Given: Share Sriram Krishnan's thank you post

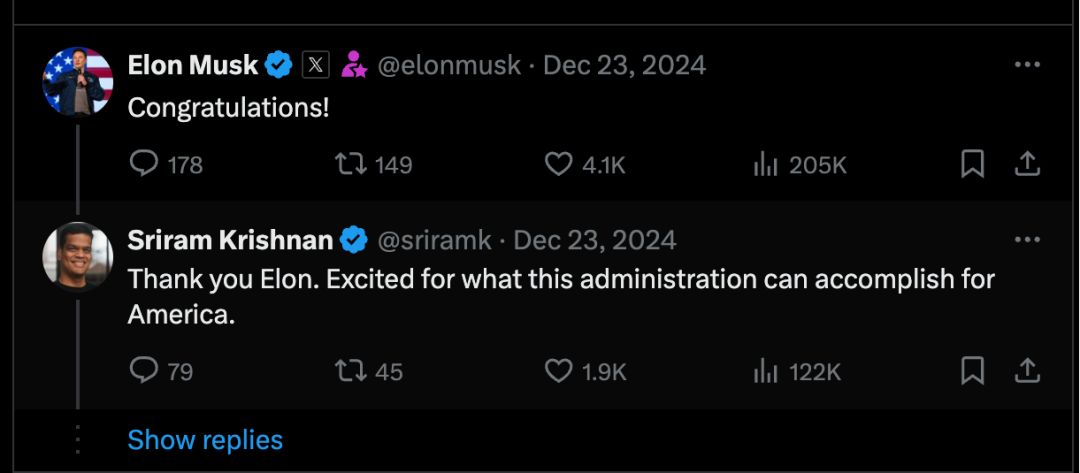Looking at the screenshot, I should coord(1027,371).
